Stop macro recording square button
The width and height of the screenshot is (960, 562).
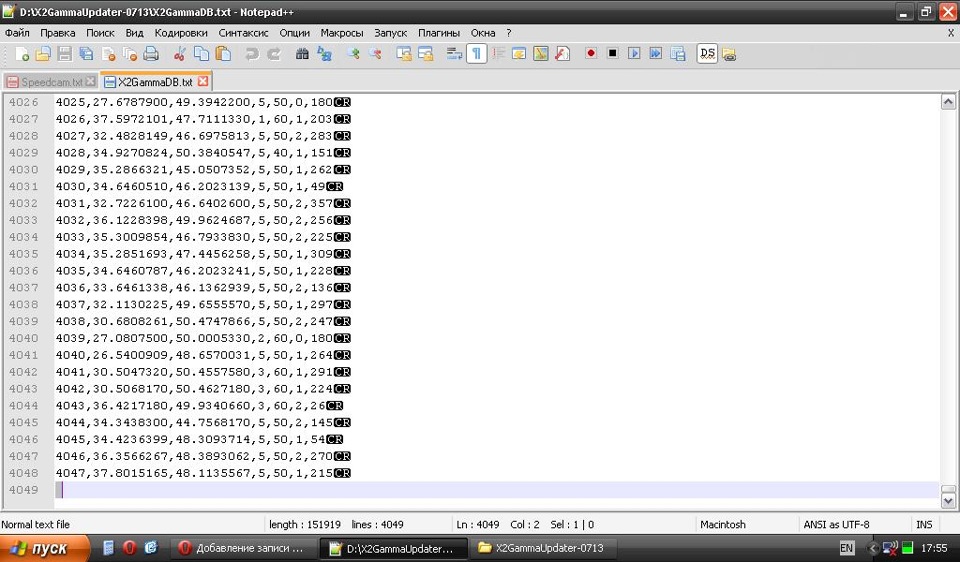point(612,53)
